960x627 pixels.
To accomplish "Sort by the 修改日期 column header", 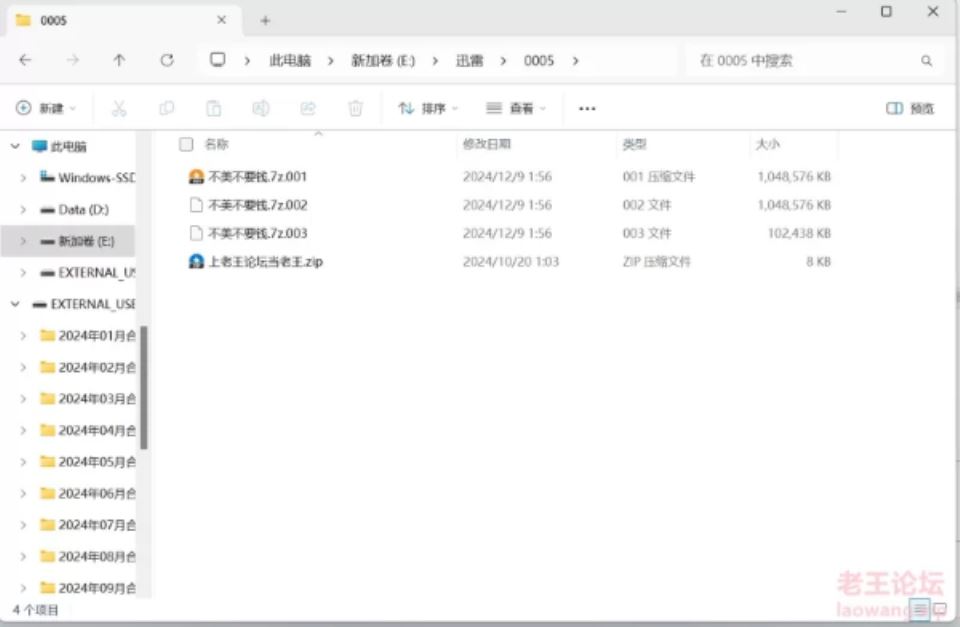I will 487,144.
